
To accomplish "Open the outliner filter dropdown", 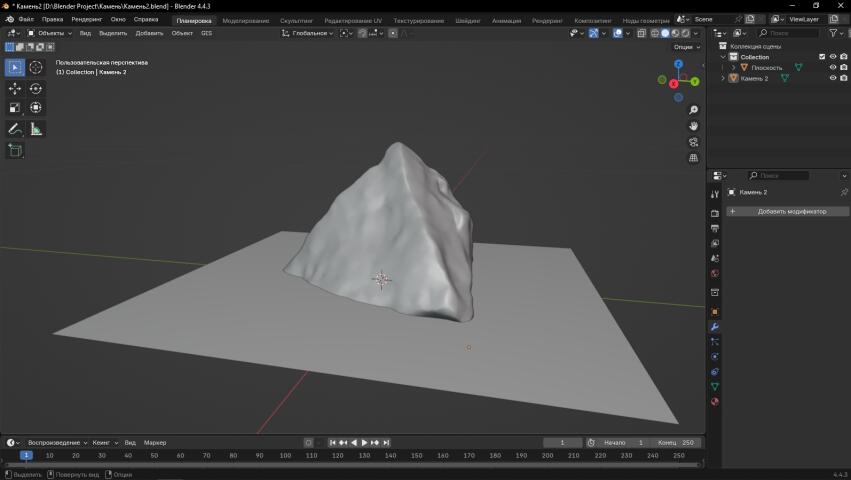I will (836, 33).
